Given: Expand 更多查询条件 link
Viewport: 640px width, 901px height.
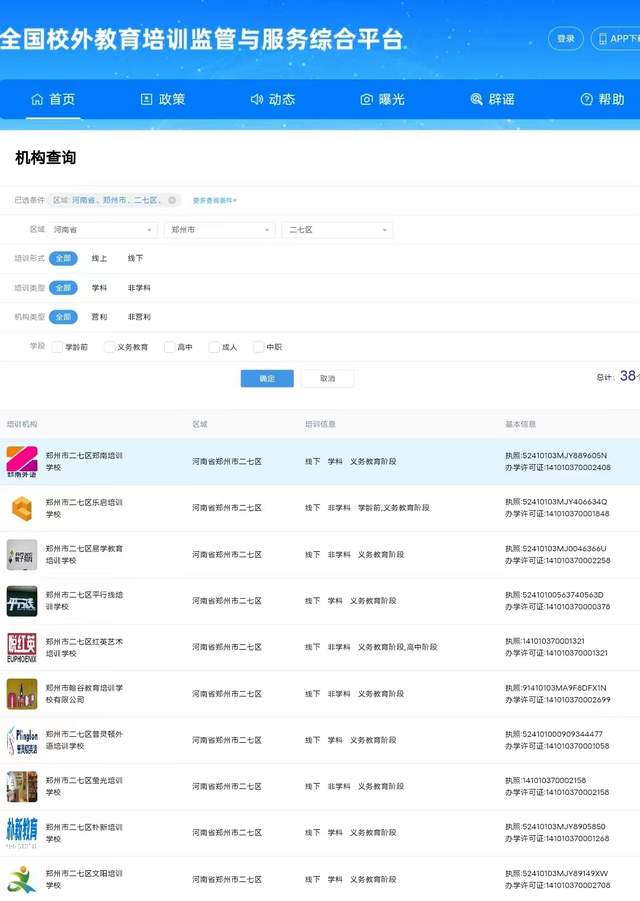Looking at the screenshot, I should pyautogui.click(x=214, y=201).
